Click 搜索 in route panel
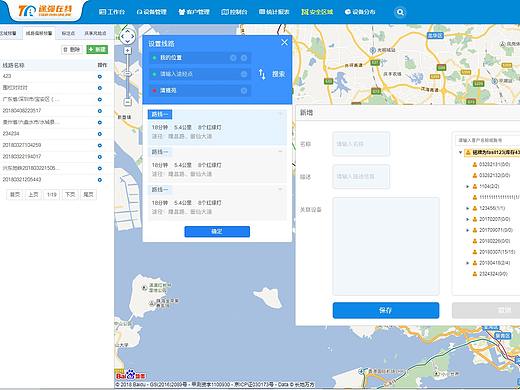The image size is (520, 390). (x=279, y=74)
